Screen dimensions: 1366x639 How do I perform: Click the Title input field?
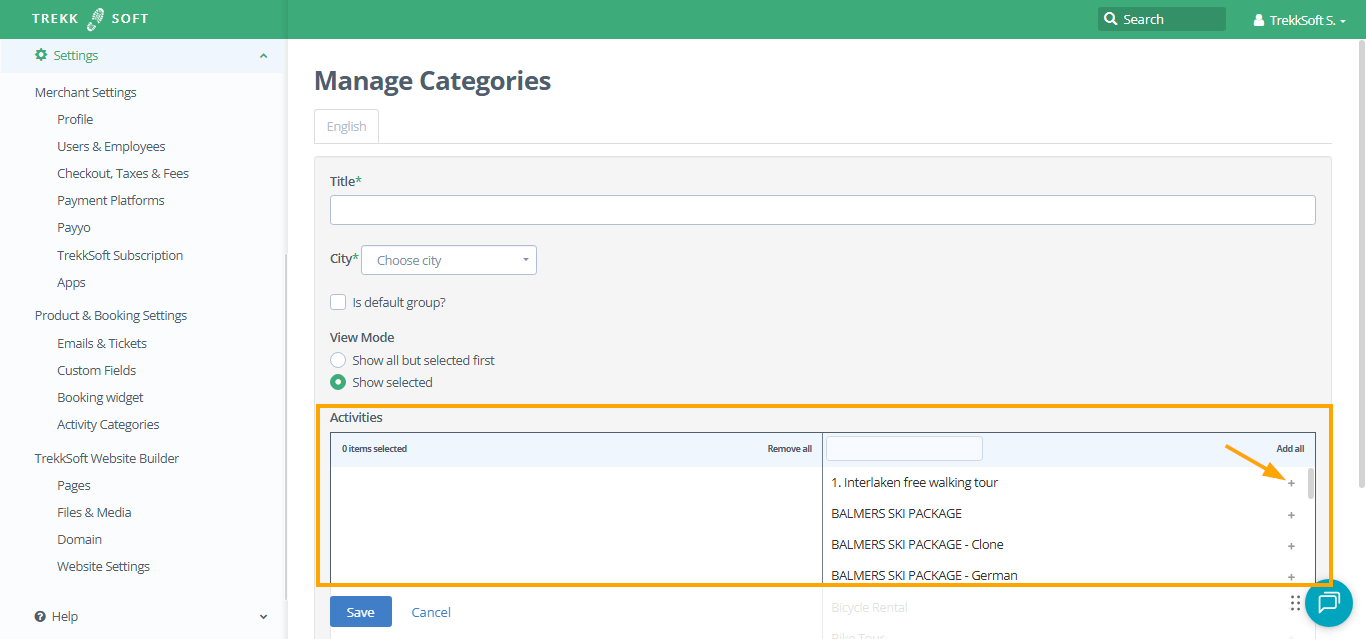click(x=822, y=210)
